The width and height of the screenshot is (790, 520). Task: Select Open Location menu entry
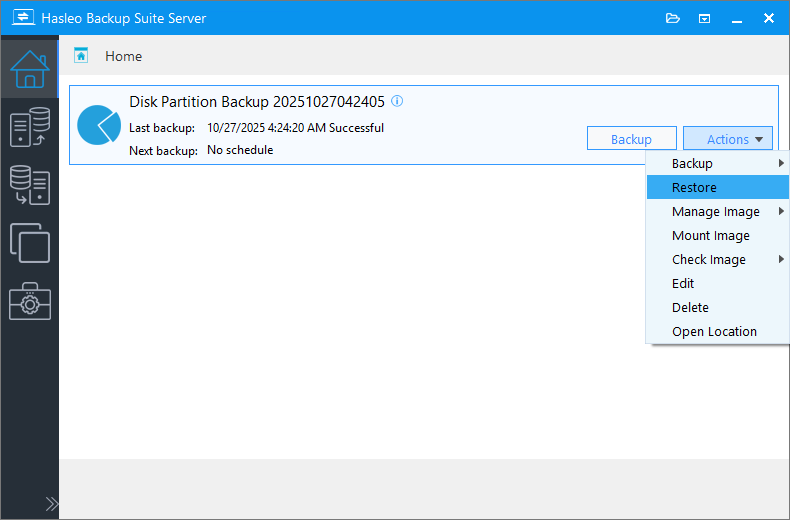(717, 332)
